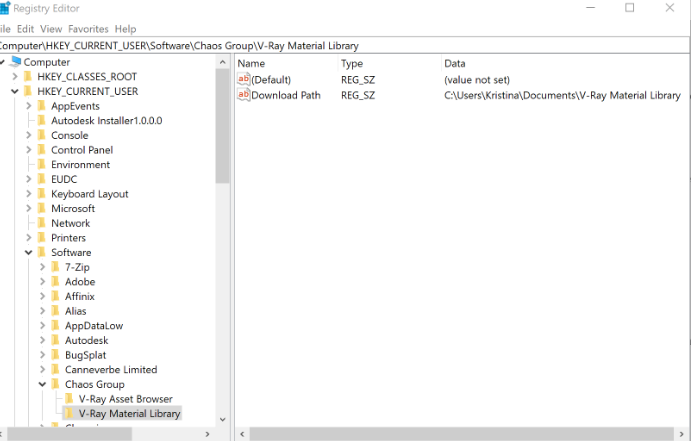Screen dimensions: 693x441
Task: Click the values pane horizontal scrollbar thumb
Action: click(461, 434)
